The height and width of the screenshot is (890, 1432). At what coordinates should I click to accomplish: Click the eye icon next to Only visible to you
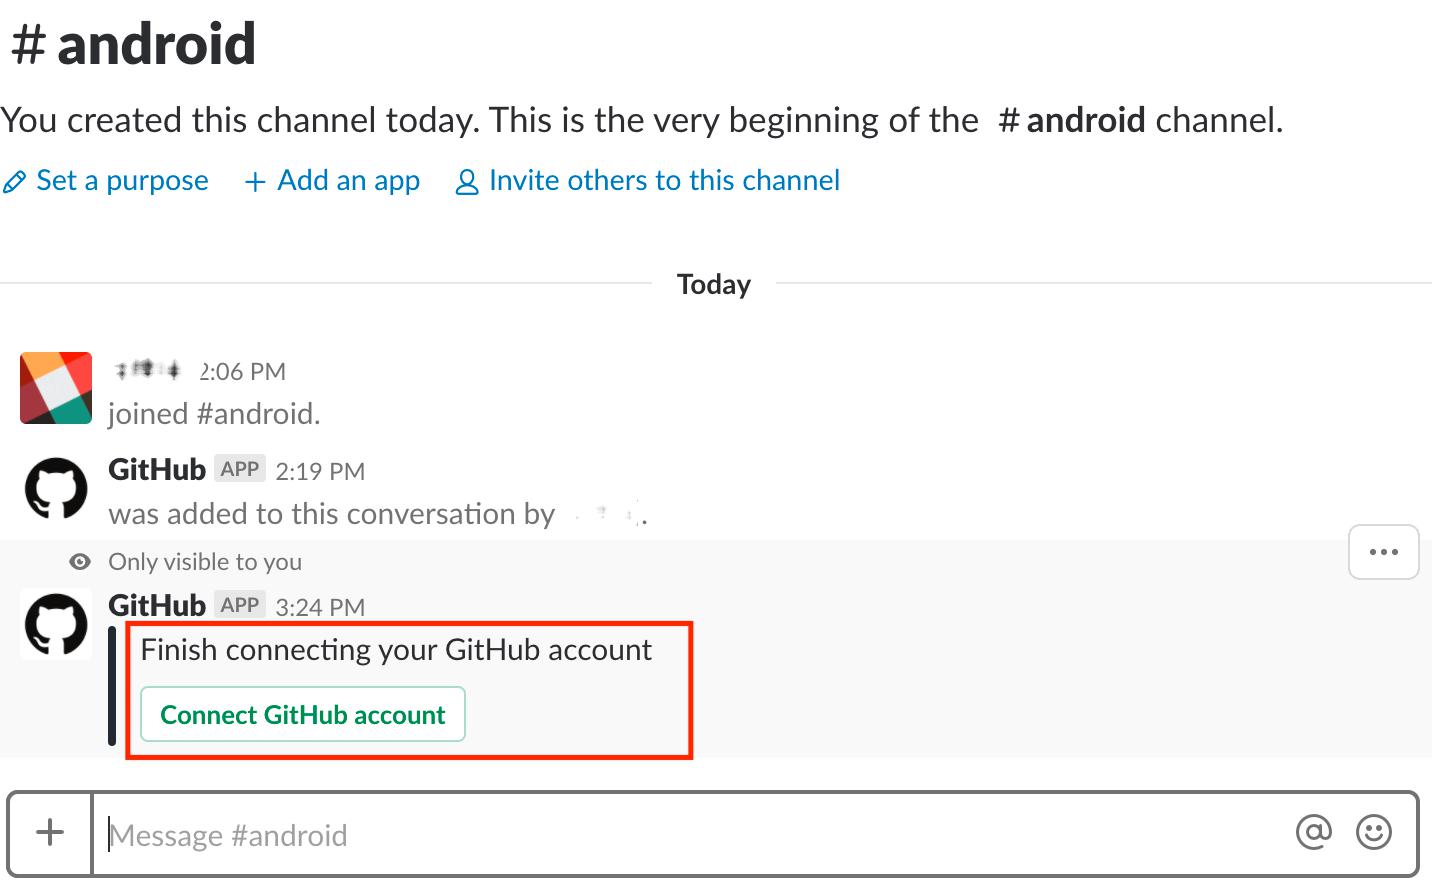(80, 562)
